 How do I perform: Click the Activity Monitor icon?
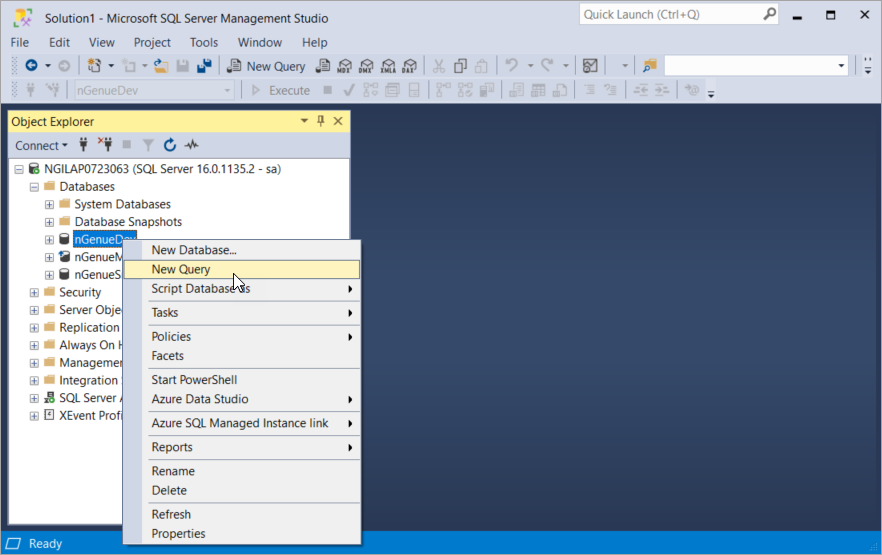pos(590,66)
